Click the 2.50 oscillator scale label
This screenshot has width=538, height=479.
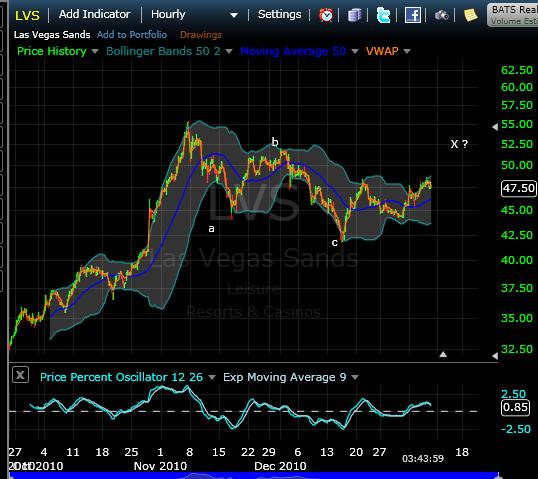coord(513,394)
